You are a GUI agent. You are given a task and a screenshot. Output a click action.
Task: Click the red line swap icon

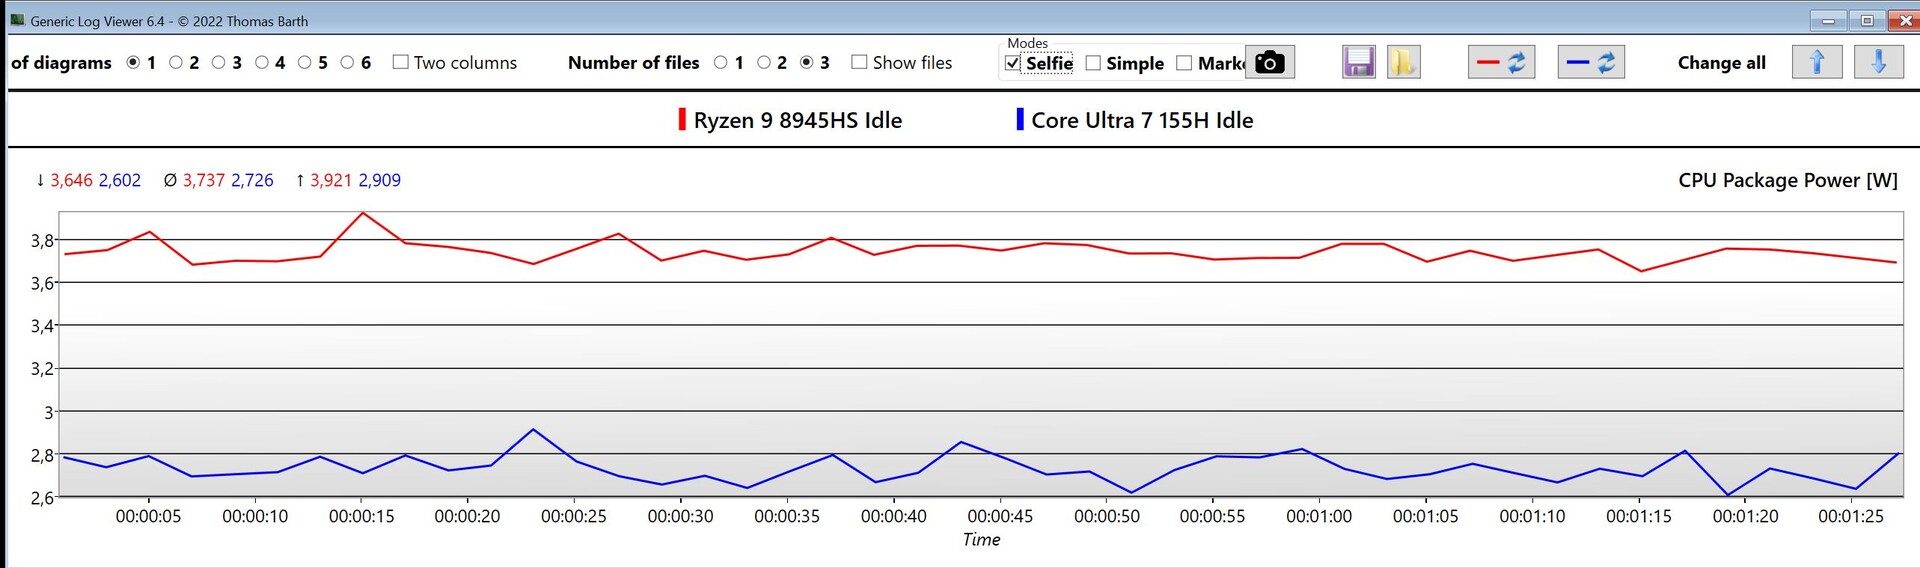tap(1501, 62)
